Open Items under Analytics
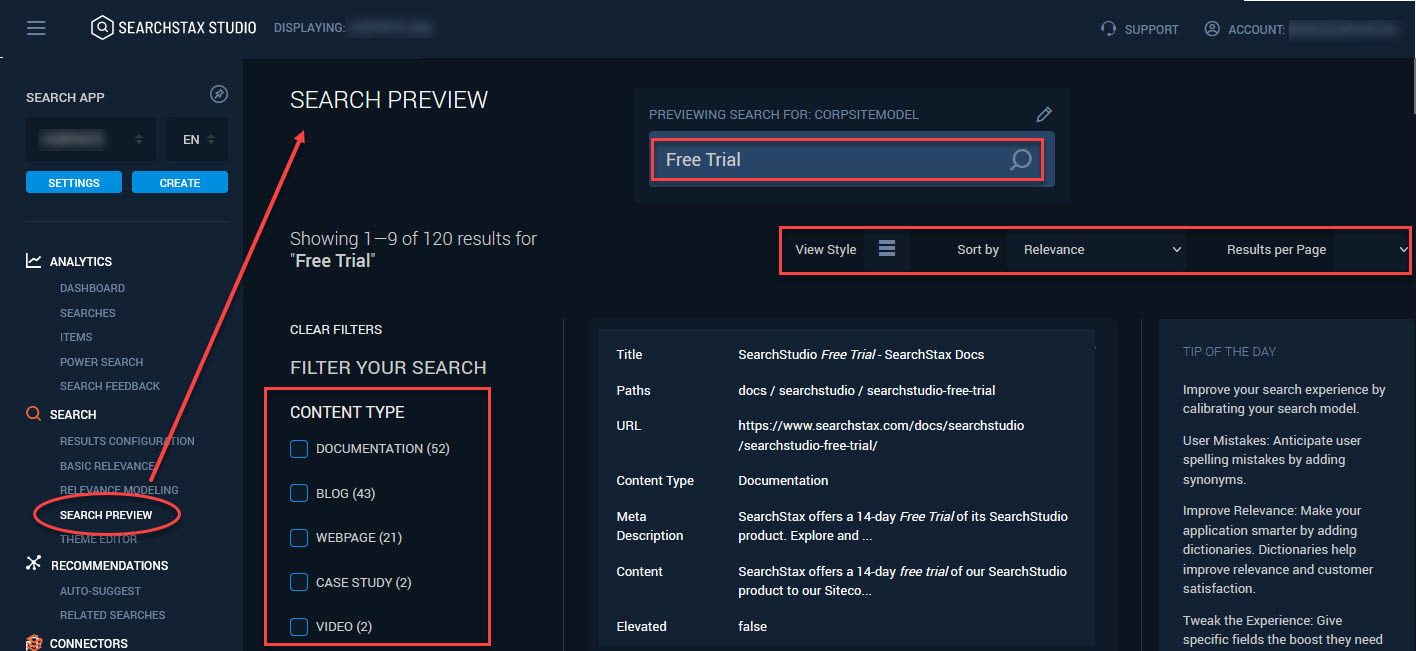This screenshot has width=1416, height=651. pos(76,337)
